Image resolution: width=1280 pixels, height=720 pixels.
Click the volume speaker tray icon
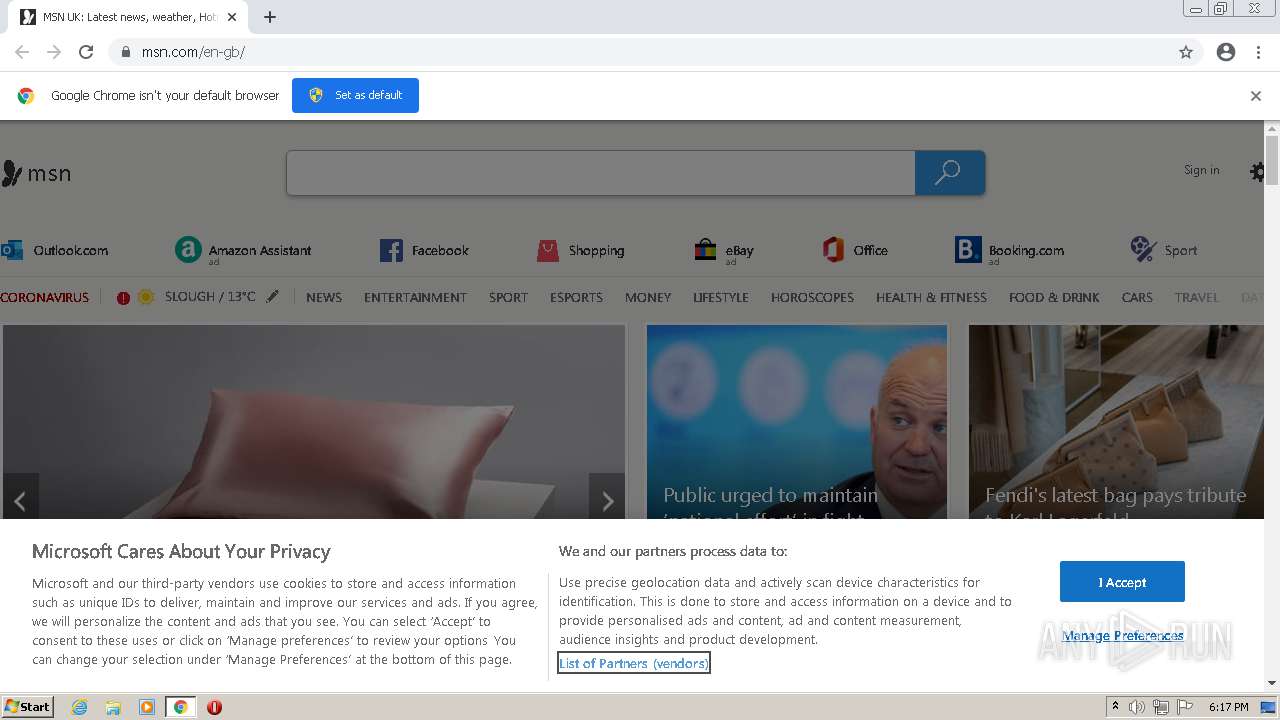pyautogui.click(x=1137, y=707)
